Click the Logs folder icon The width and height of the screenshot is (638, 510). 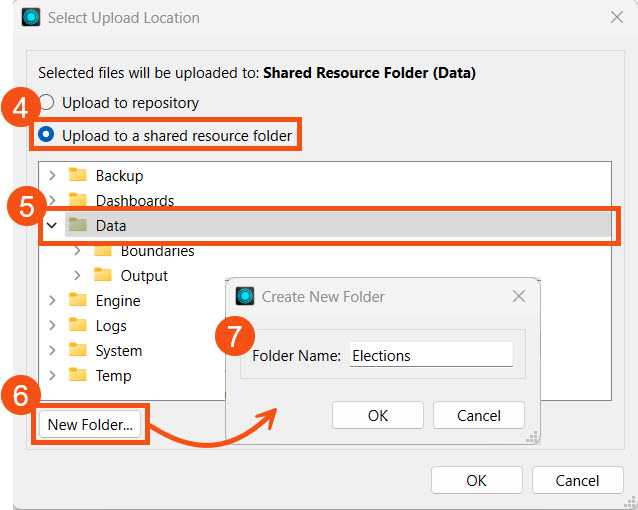coord(78,326)
